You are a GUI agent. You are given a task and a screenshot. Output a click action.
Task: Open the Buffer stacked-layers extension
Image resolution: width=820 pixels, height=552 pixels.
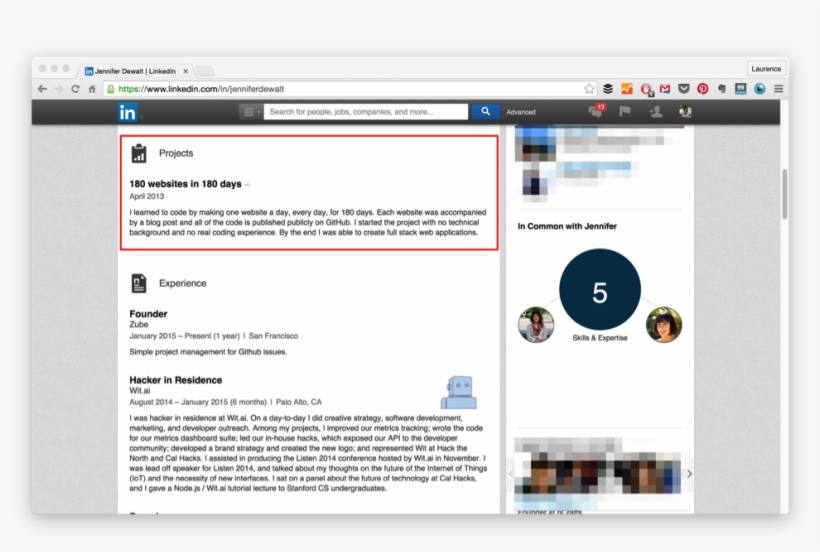coord(608,89)
